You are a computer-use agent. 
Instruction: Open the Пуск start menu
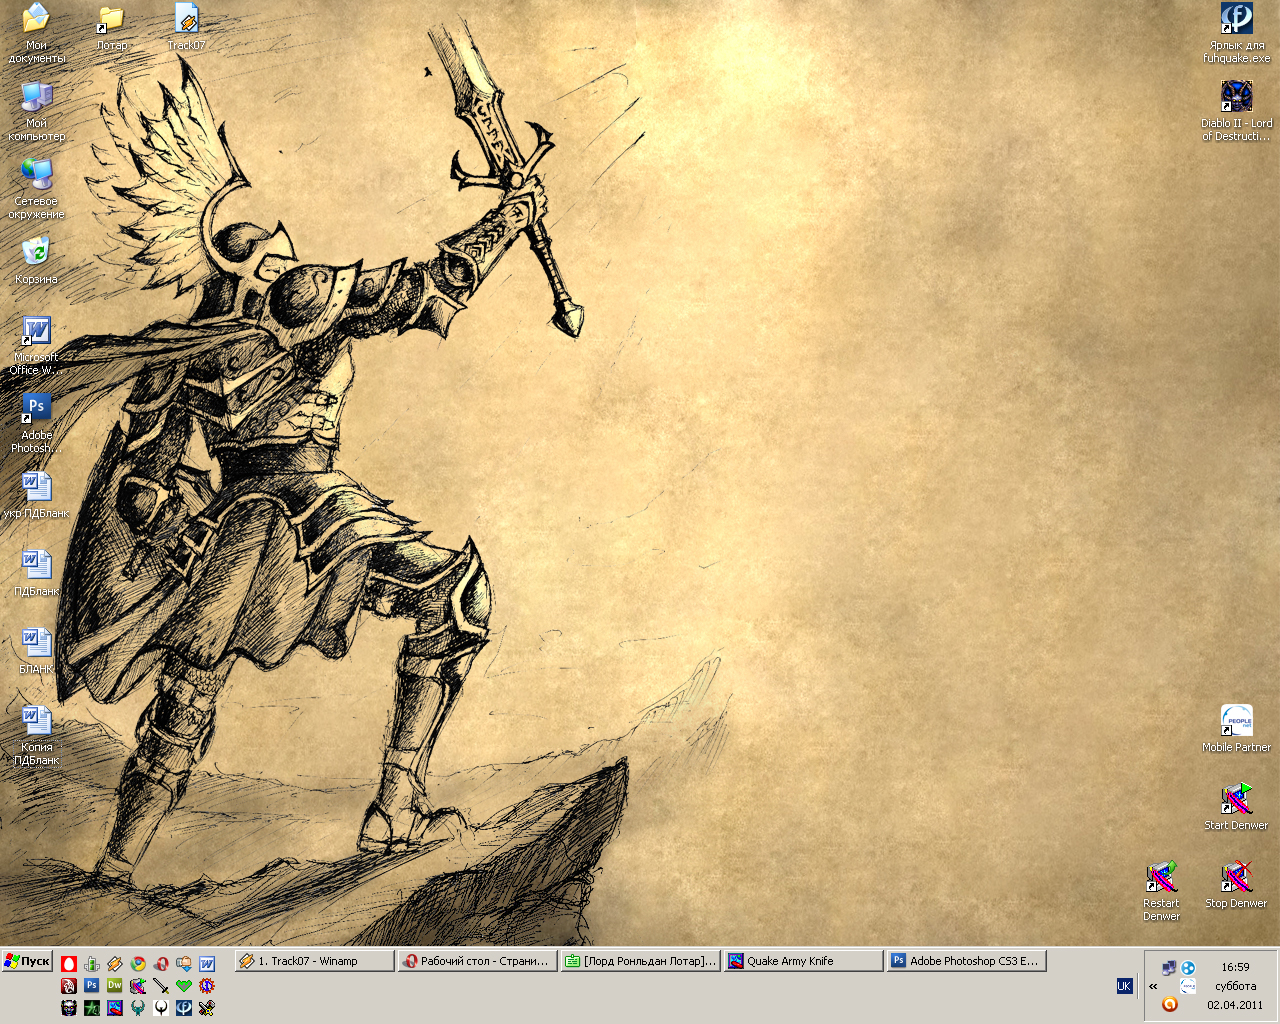28,961
